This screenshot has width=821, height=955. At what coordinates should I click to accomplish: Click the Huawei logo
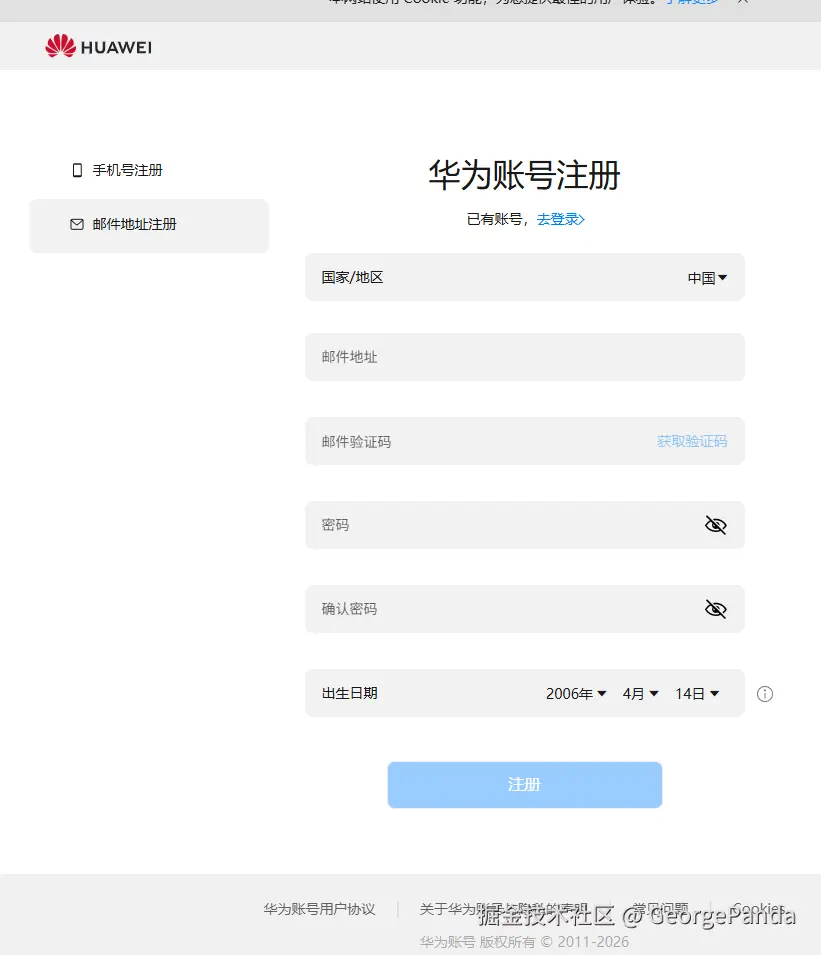point(97,46)
